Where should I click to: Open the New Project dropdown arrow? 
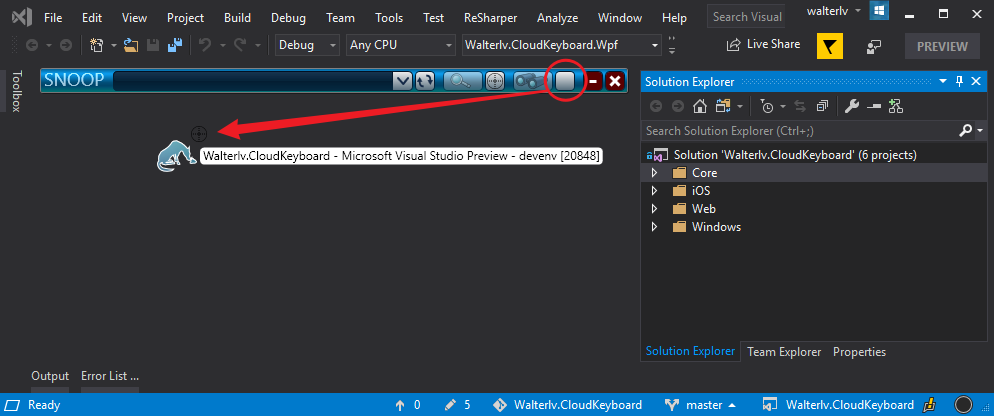tap(113, 46)
